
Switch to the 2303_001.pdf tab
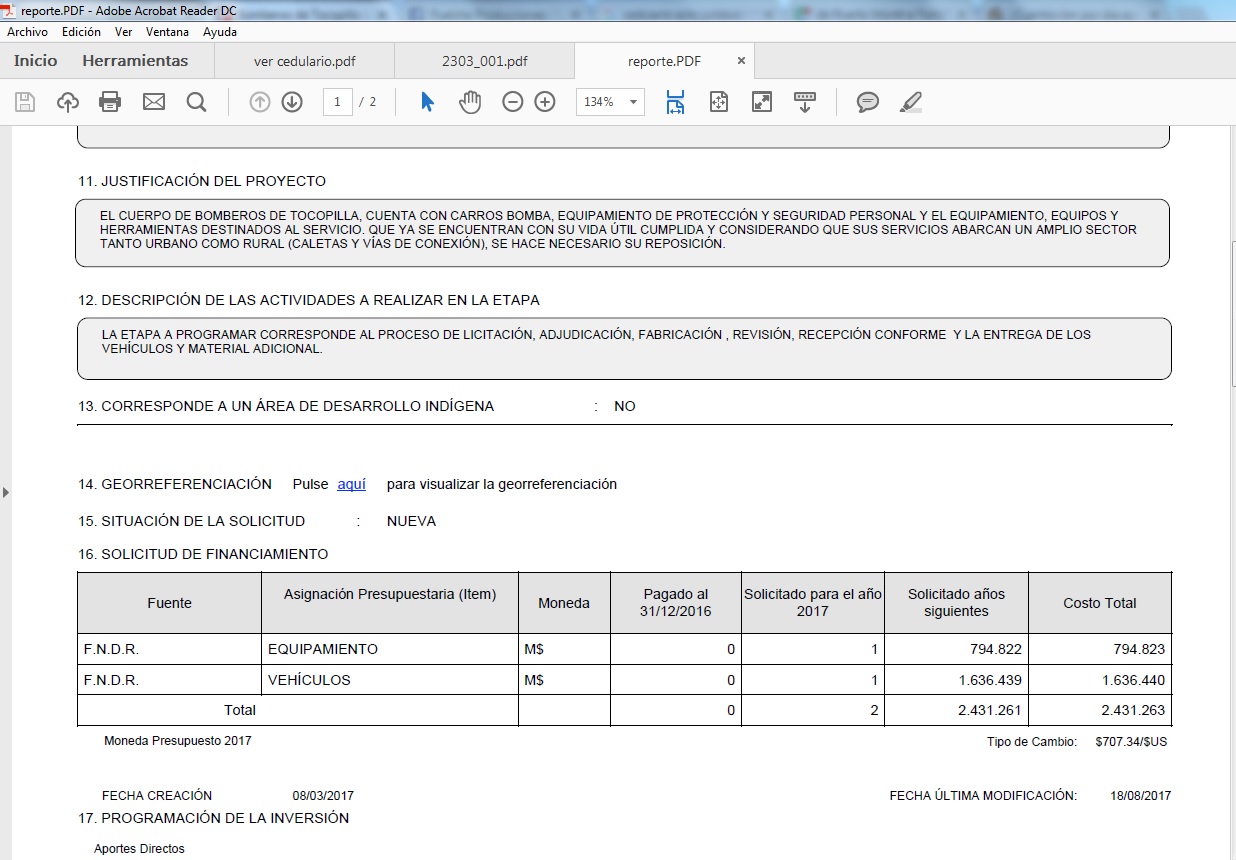coord(485,61)
